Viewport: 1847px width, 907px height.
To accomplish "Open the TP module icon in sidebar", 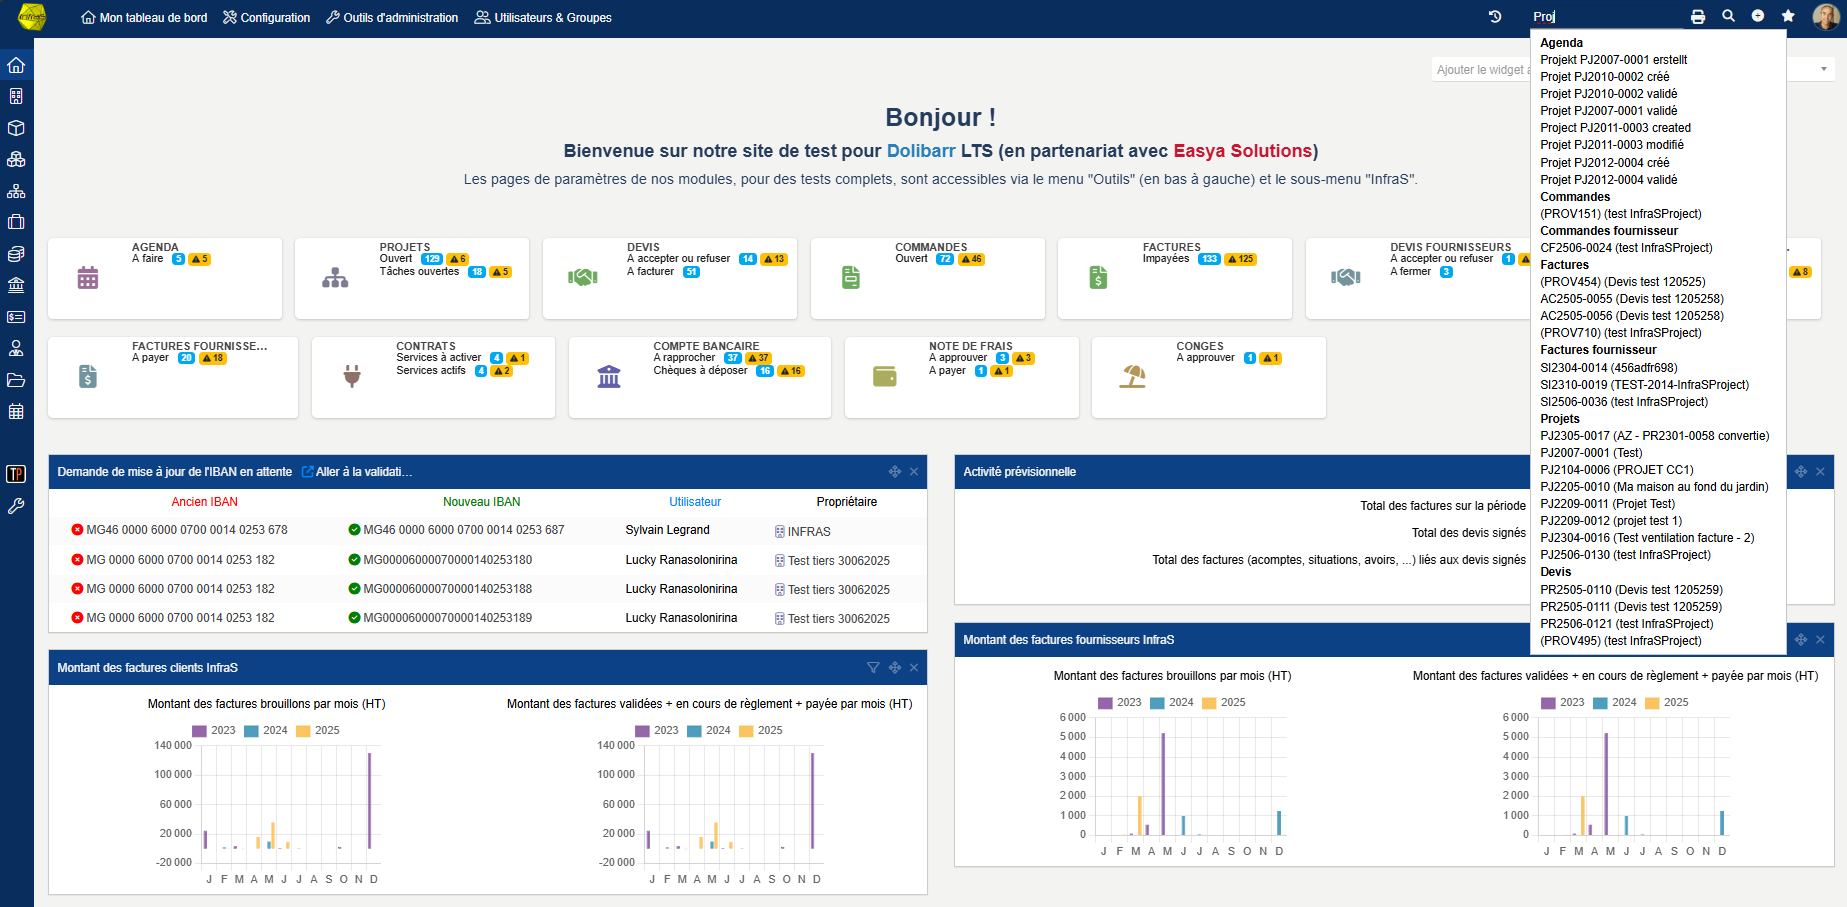I will (16, 474).
